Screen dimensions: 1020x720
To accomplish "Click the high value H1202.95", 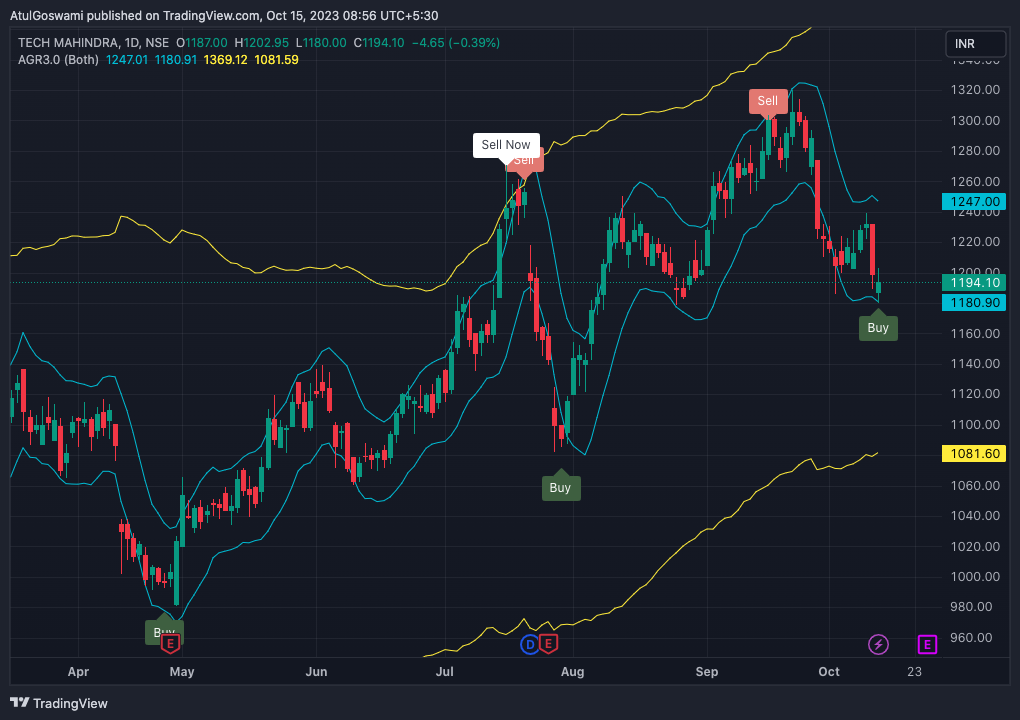I will (x=262, y=43).
